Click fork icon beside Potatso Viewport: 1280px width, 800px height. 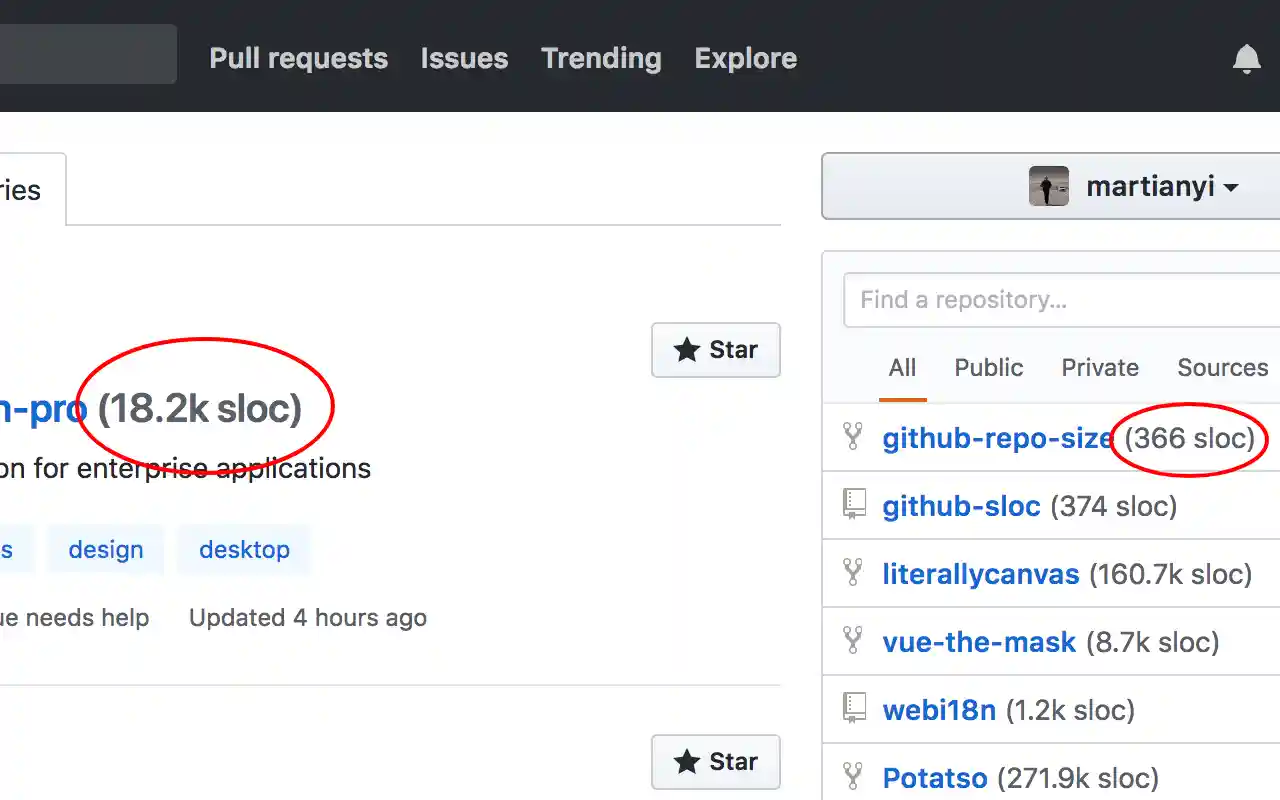click(x=853, y=776)
